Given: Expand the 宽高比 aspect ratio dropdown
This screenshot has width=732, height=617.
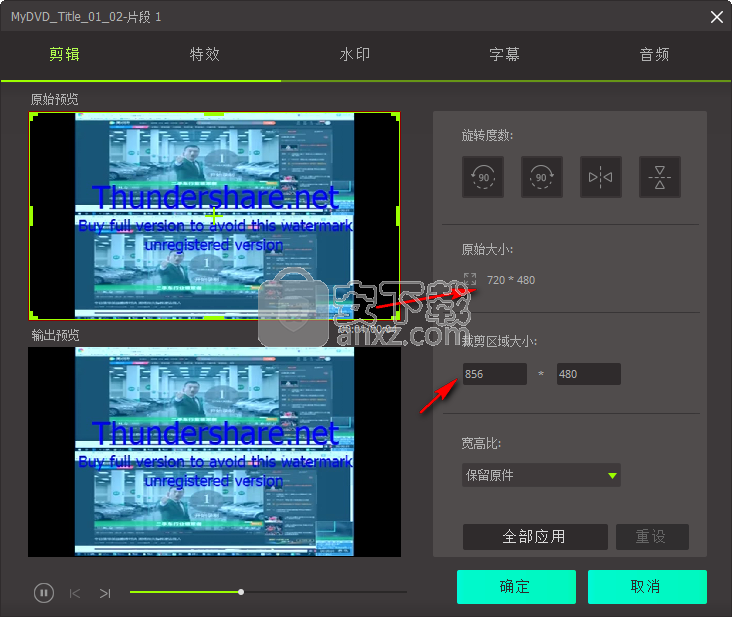Looking at the screenshot, I should [541, 475].
